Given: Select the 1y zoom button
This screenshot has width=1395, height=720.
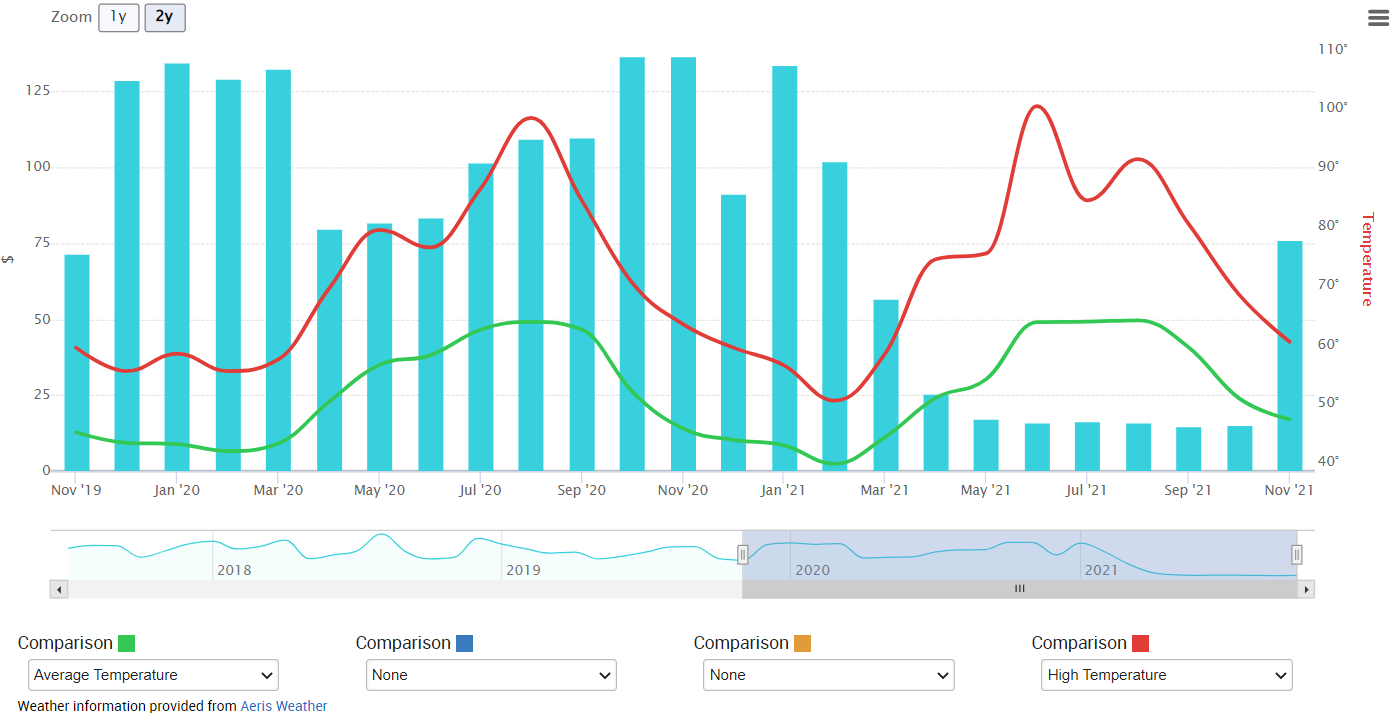Looking at the screenshot, I should tap(118, 17).
